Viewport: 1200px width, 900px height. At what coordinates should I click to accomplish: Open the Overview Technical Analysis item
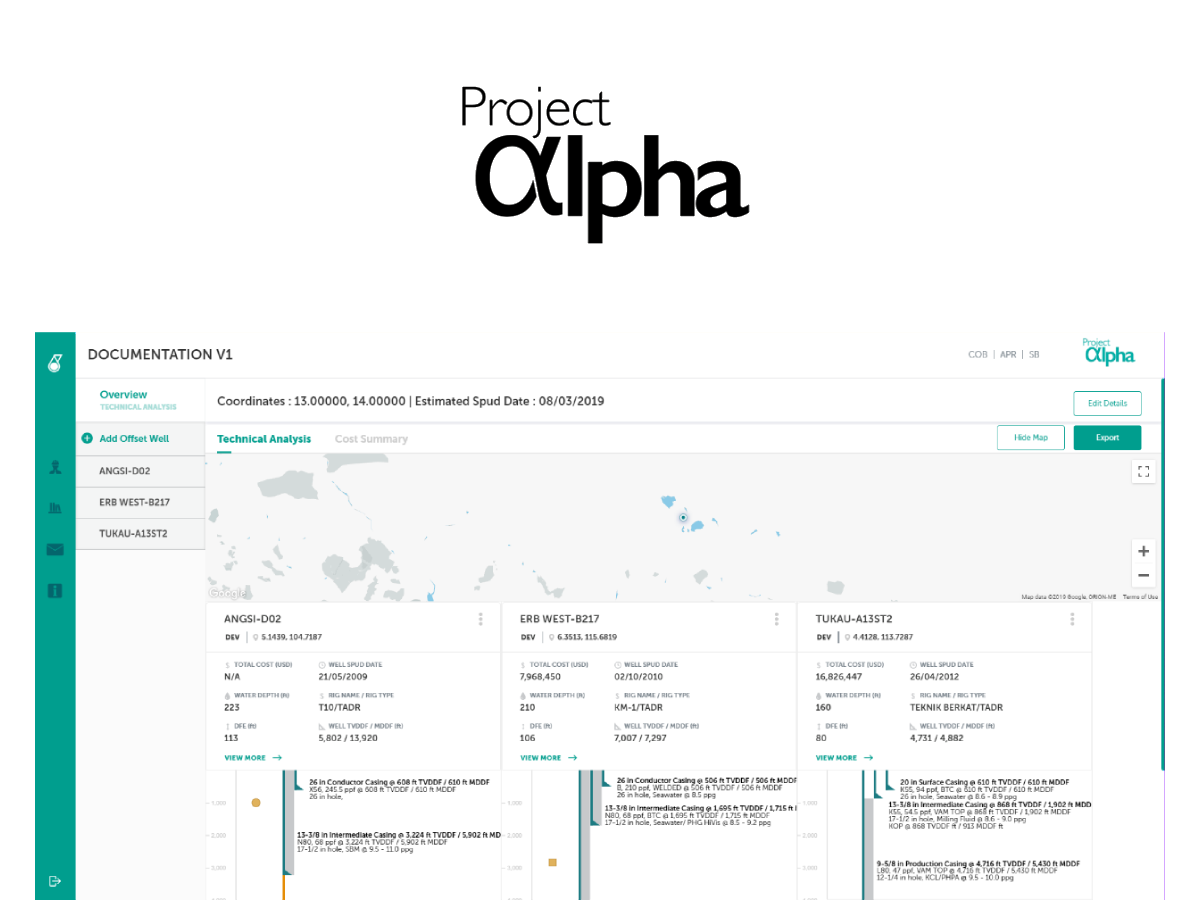coord(140,400)
